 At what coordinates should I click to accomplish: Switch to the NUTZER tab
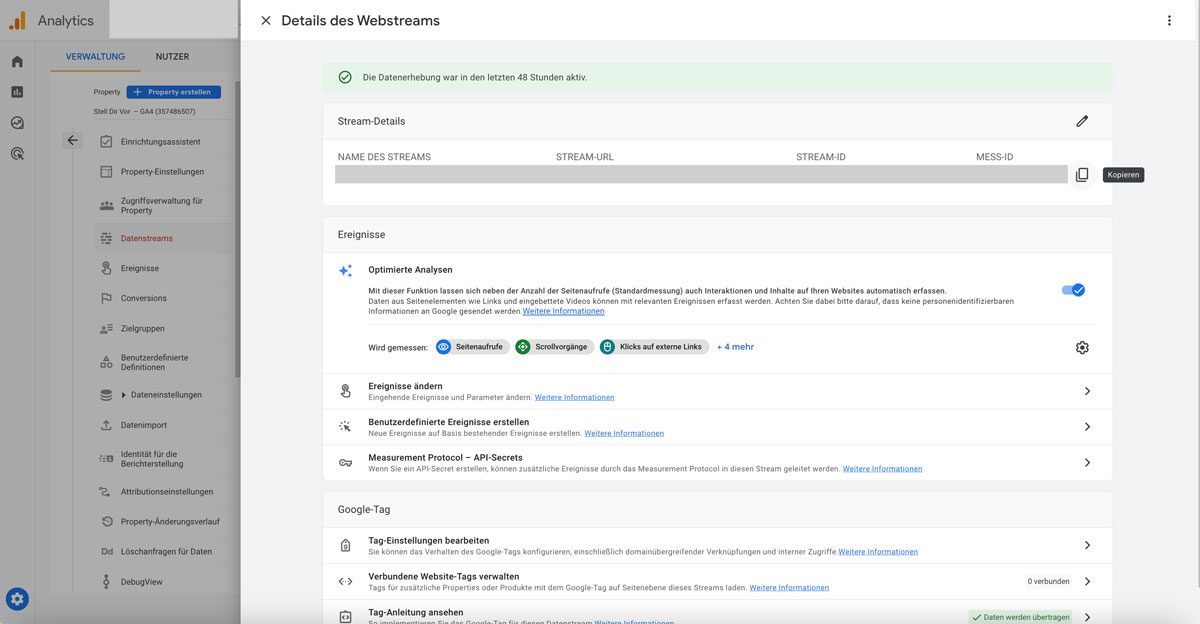coord(172,57)
